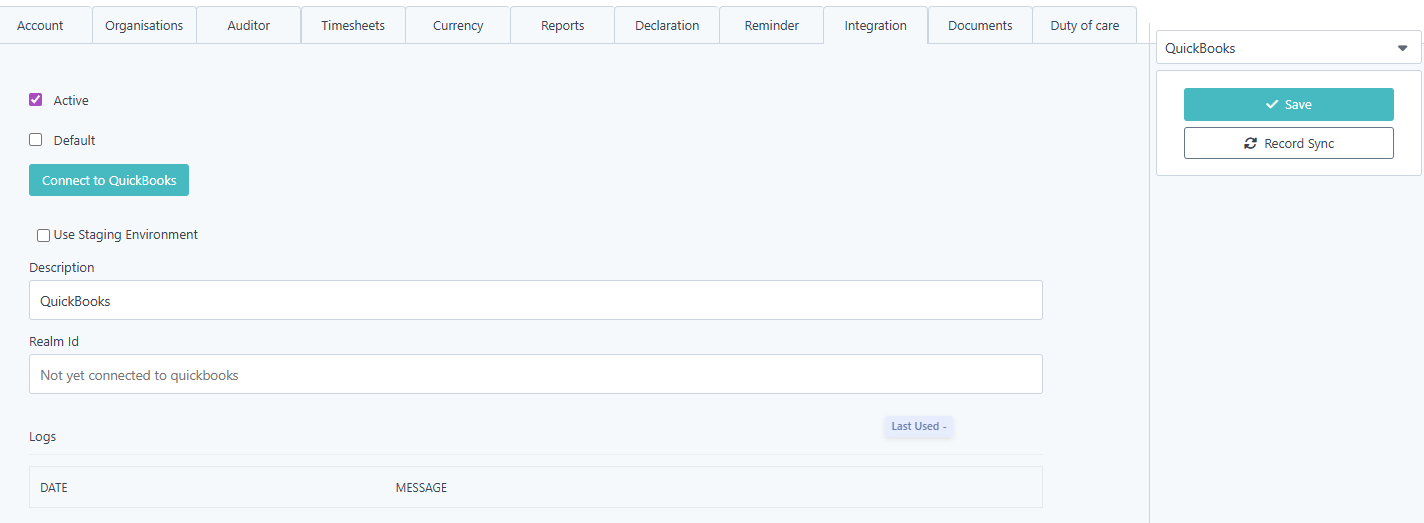Click the Realm Id input field
This screenshot has height=523, width=1424.
click(536, 374)
